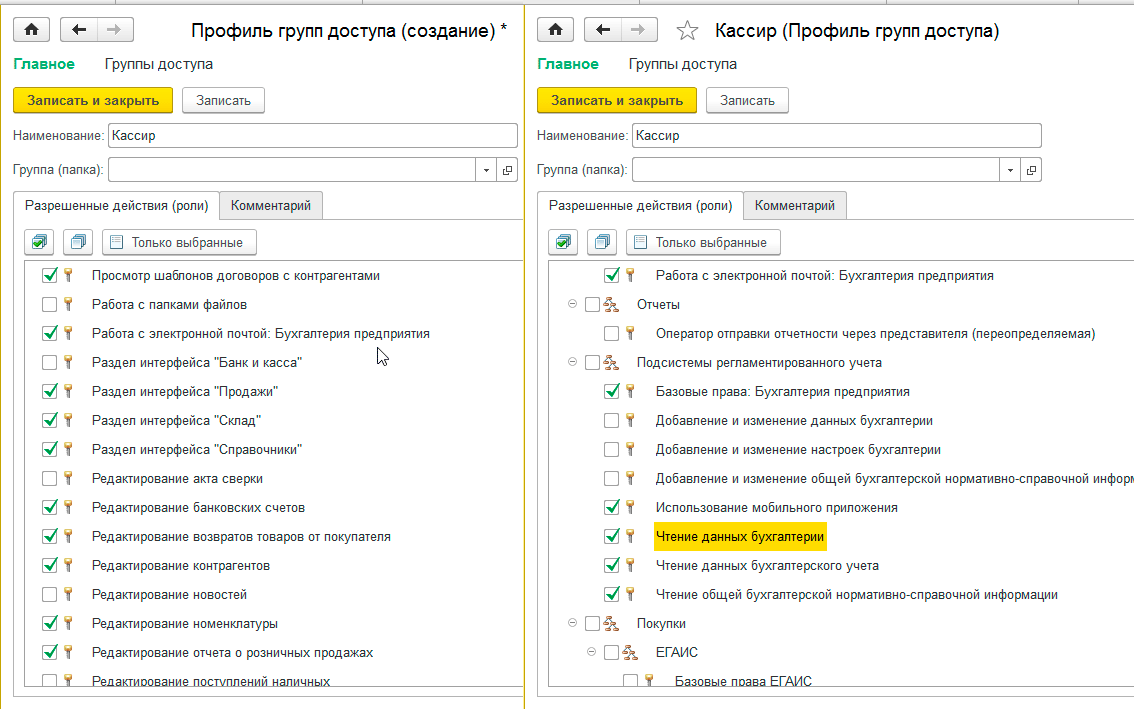This screenshot has height=709, width=1134.
Task: Open Группы доступа section in the right window
Action: coord(682,64)
